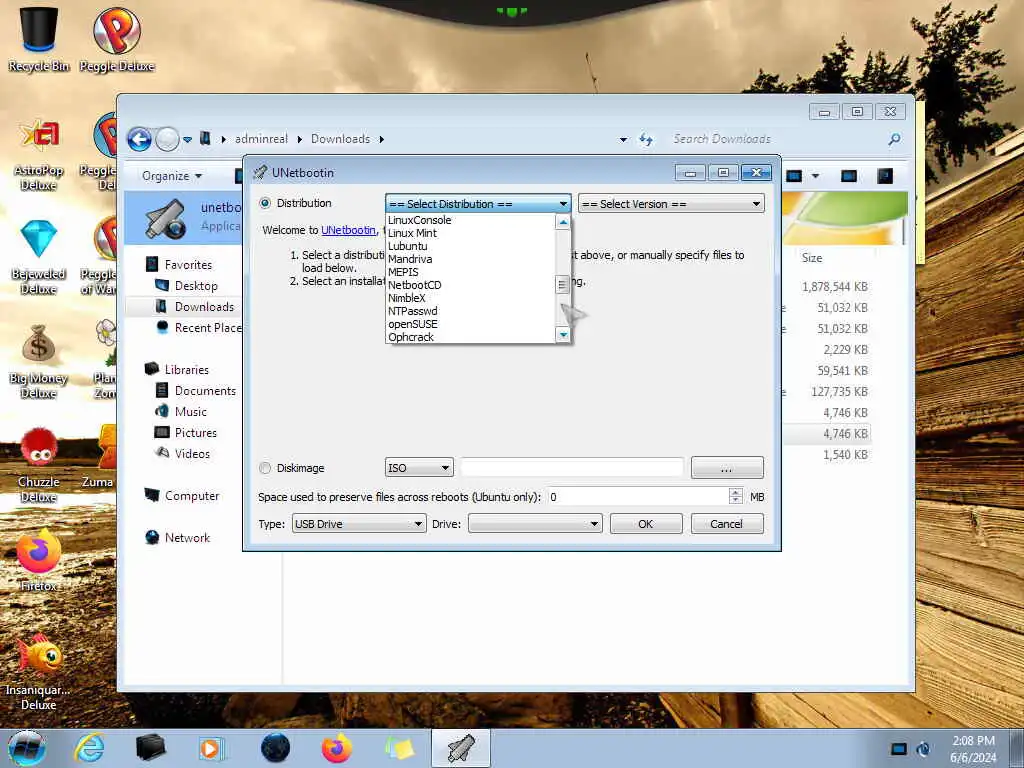Image resolution: width=1024 pixels, height=768 pixels.
Task: Click the distribution list scroll down arrow
Action: point(562,335)
